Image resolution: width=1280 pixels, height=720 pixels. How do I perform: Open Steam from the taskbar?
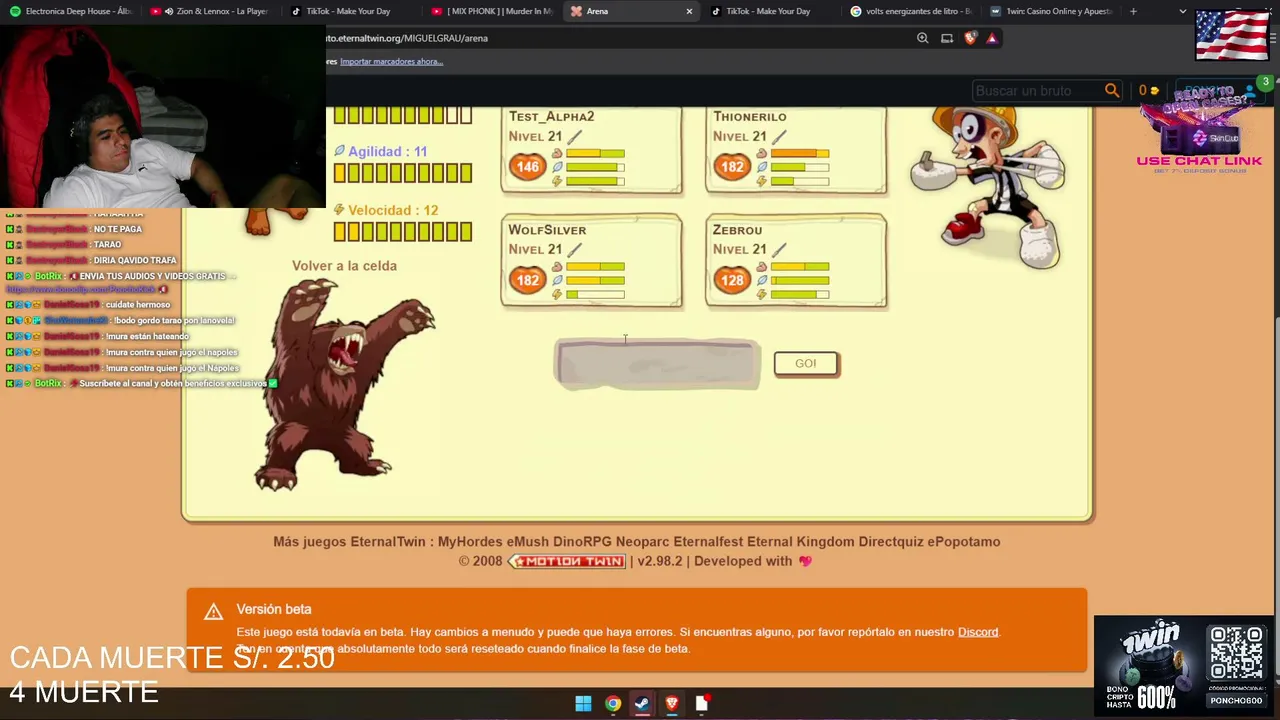click(x=642, y=703)
